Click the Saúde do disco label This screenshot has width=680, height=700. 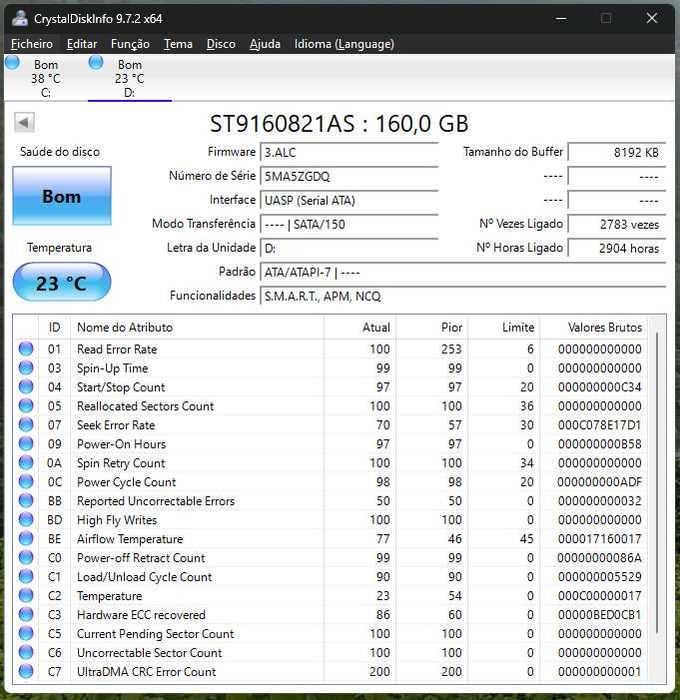click(x=60, y=152)
